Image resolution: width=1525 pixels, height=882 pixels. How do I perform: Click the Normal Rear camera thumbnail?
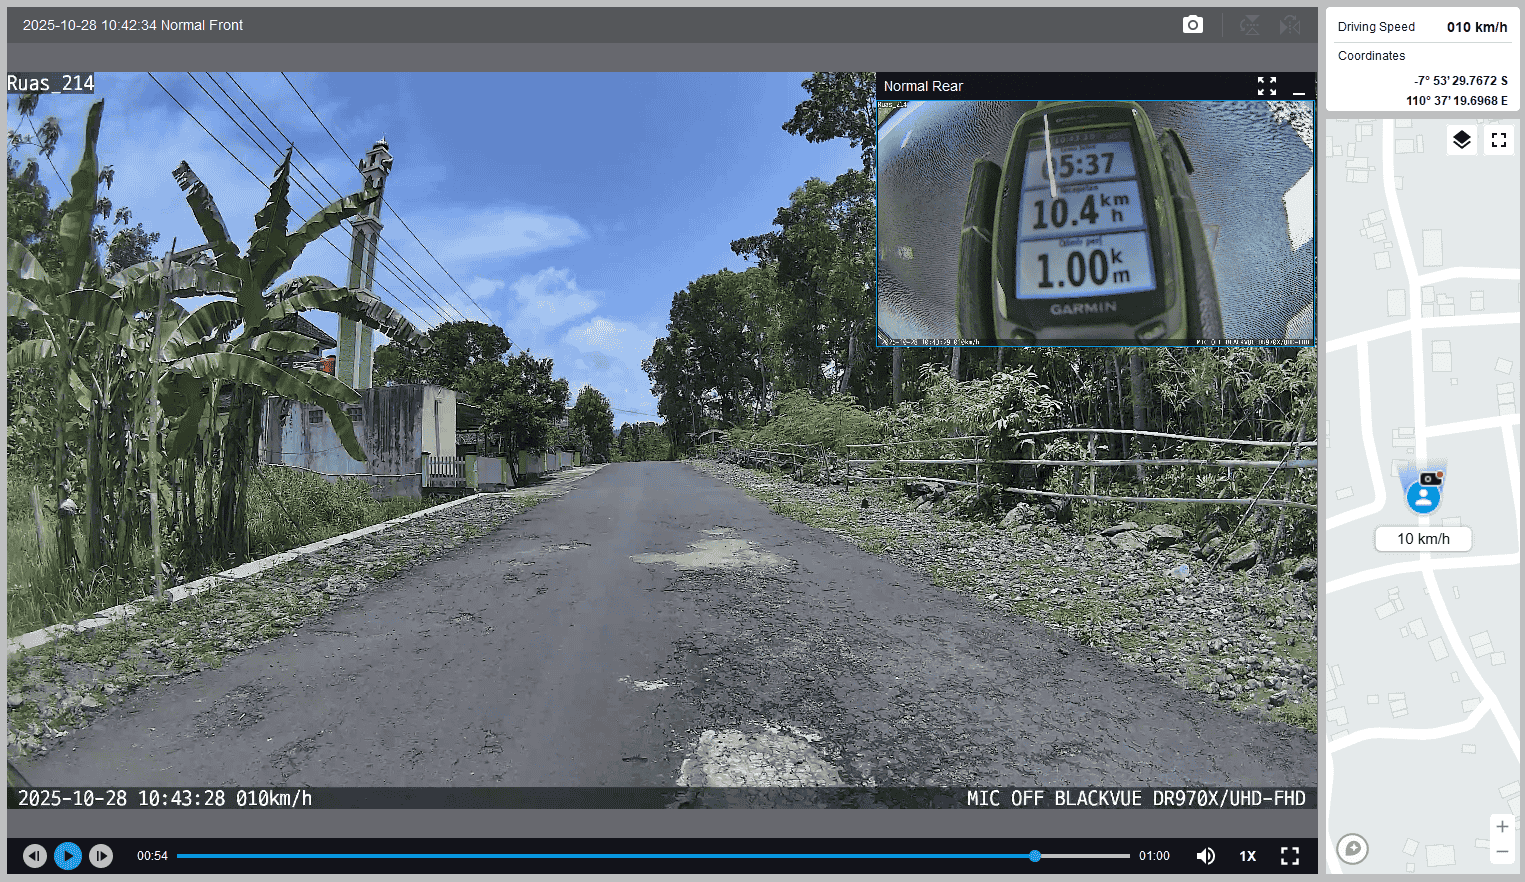click(x=1095, y=223)
